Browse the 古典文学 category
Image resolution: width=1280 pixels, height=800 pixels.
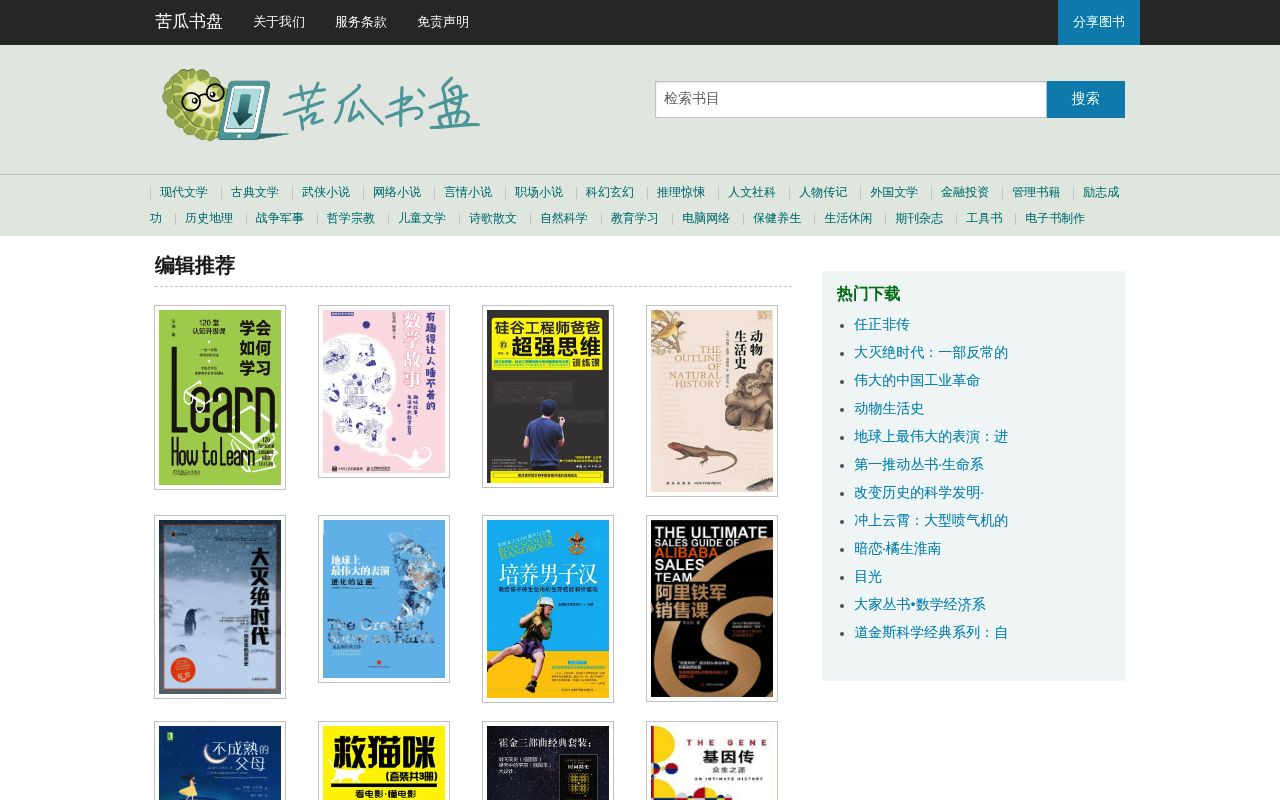(255, 192)
